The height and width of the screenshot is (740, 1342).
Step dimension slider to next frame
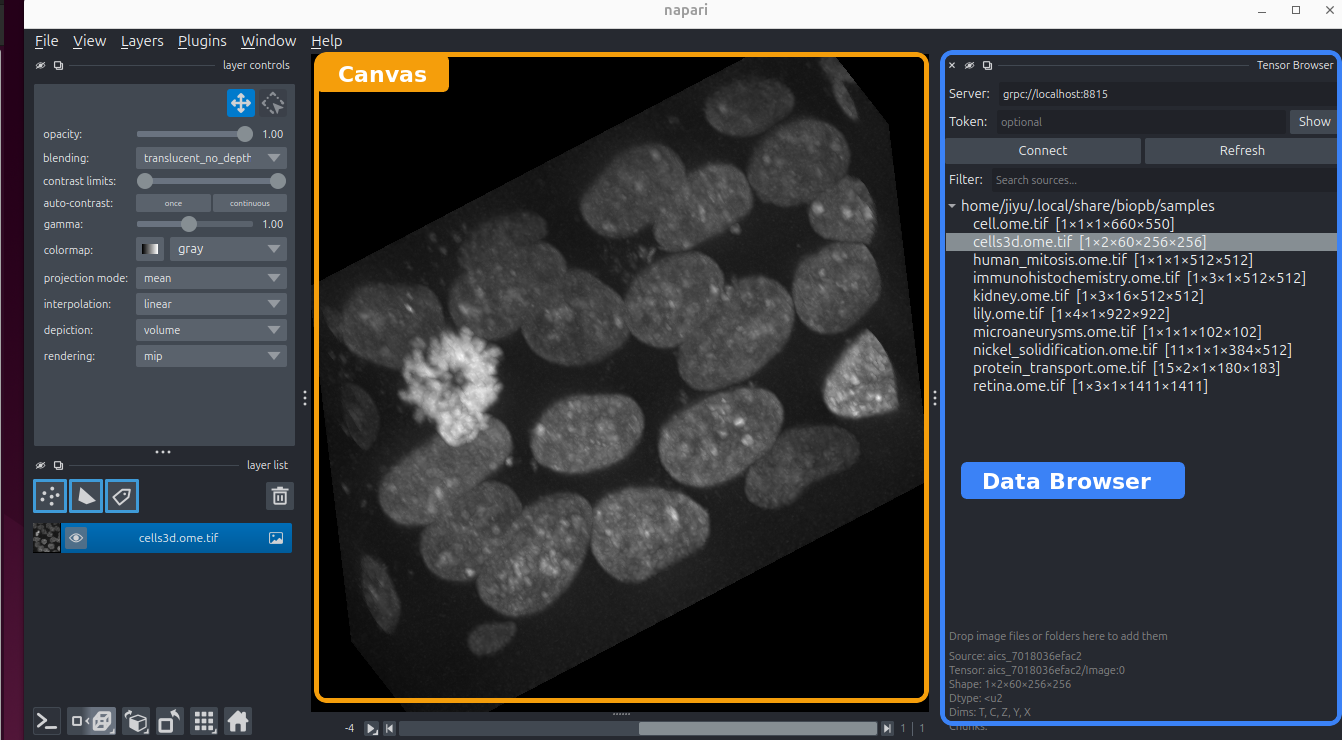pos(887,729)
